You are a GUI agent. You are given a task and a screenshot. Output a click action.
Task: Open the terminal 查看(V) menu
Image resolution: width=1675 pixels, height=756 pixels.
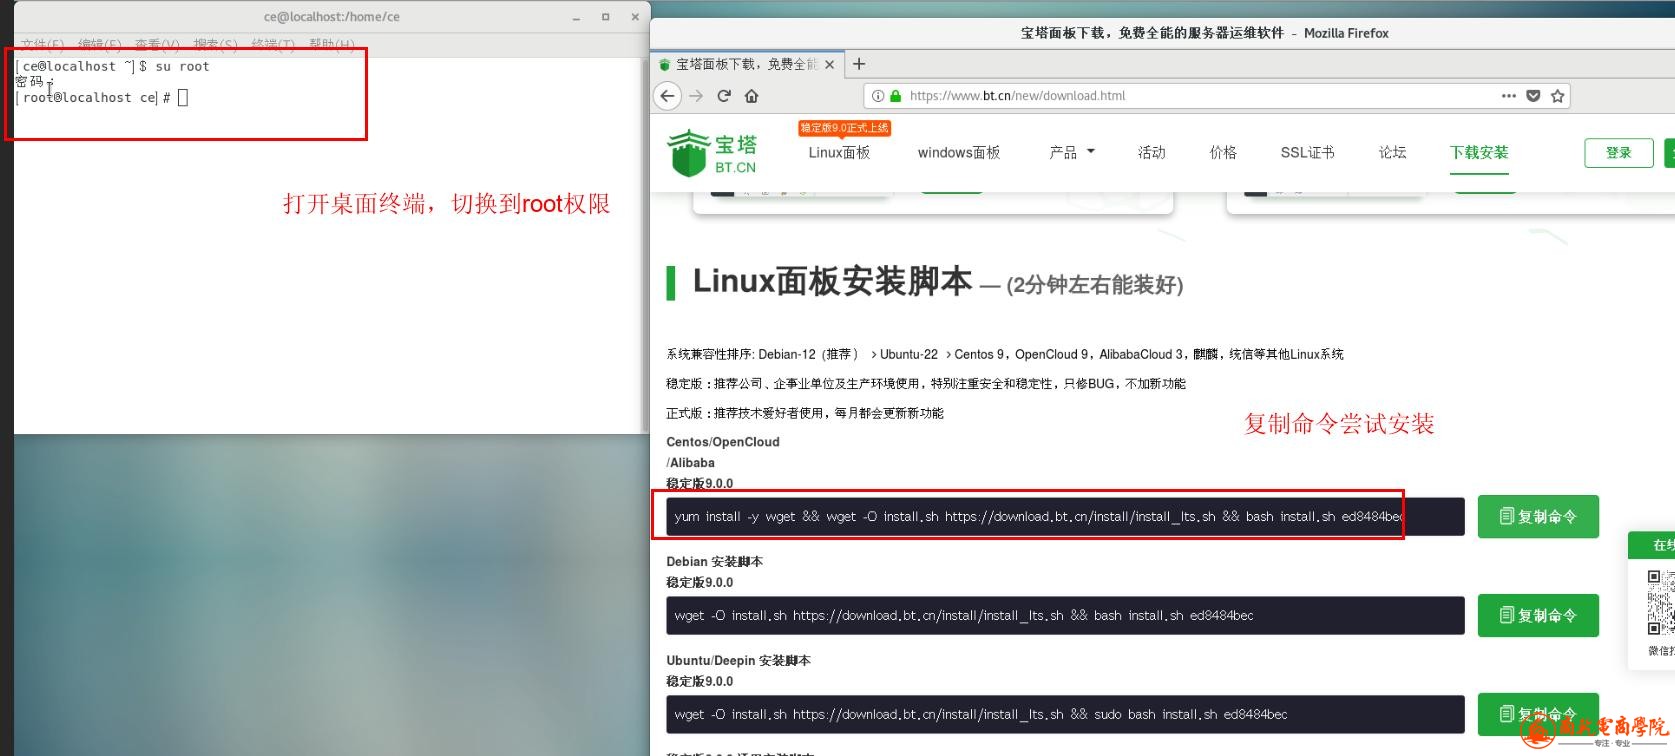coord(157,45)
